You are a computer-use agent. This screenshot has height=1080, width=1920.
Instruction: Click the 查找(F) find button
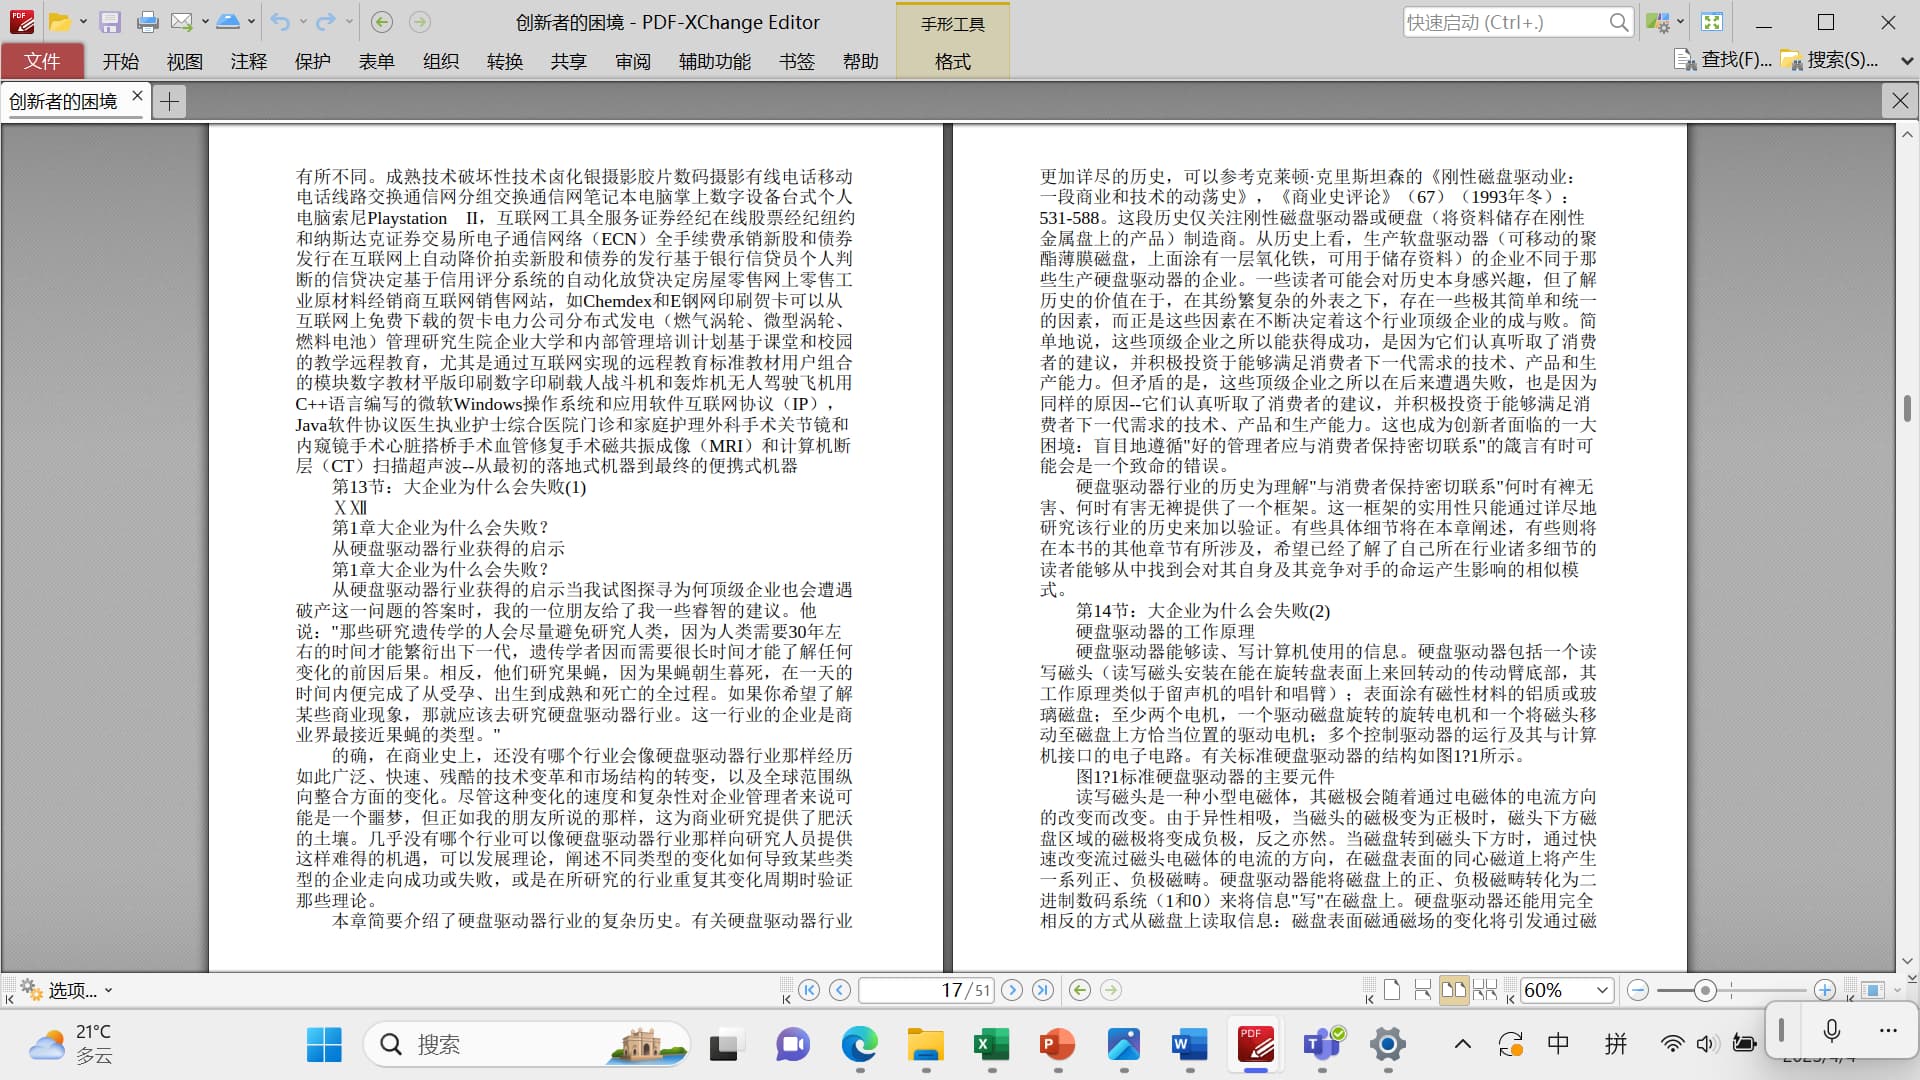click(x=1723, y=60)
